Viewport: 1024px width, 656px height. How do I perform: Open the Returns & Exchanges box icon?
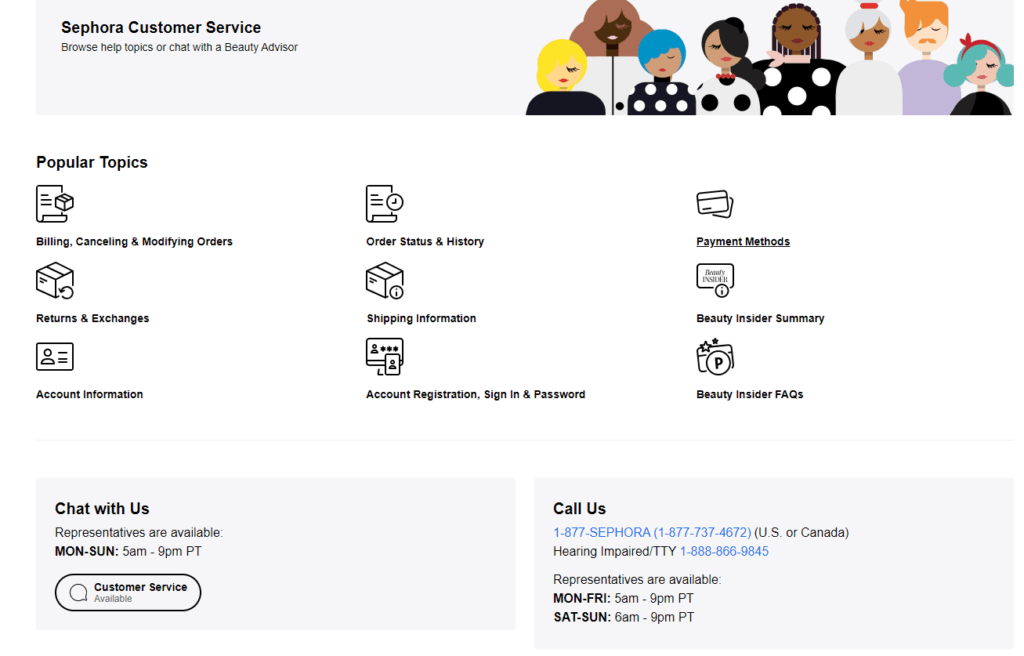[55, 280]
